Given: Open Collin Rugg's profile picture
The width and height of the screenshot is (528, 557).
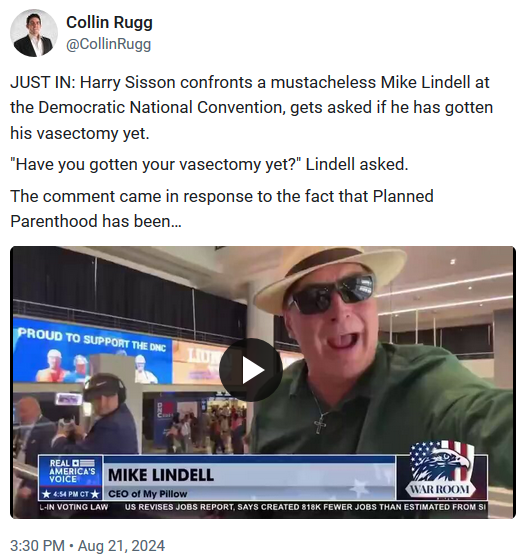Looking at the screenshot, I should [x=34, y=33].
